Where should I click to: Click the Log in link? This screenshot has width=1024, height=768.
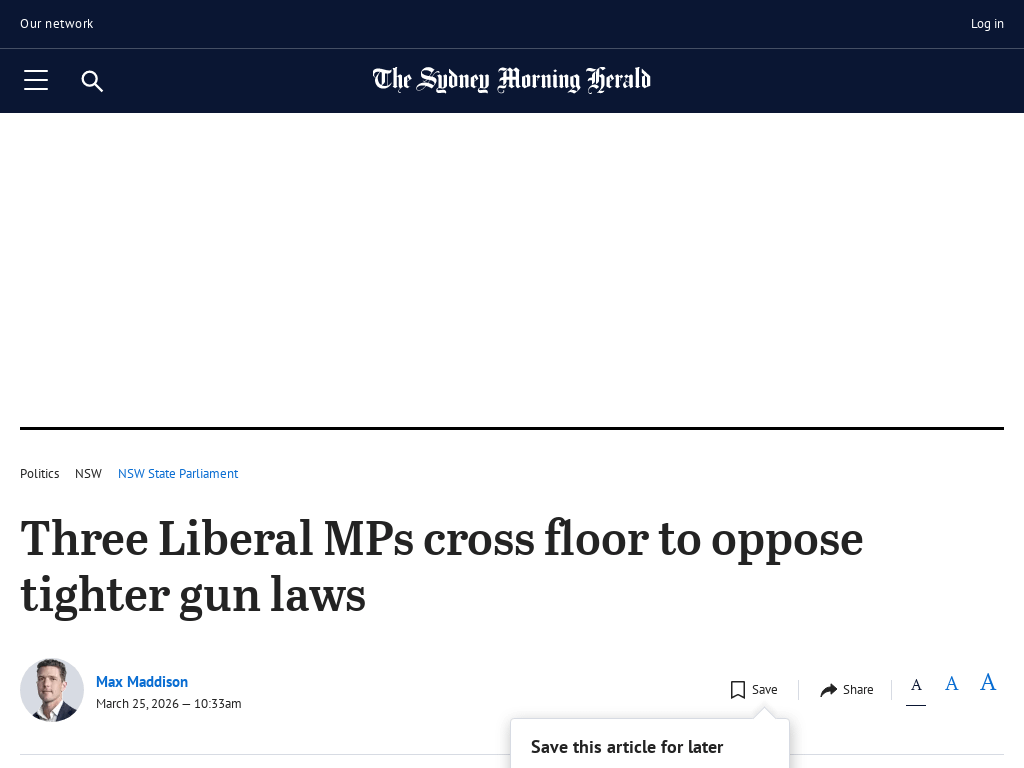point(987,24)
